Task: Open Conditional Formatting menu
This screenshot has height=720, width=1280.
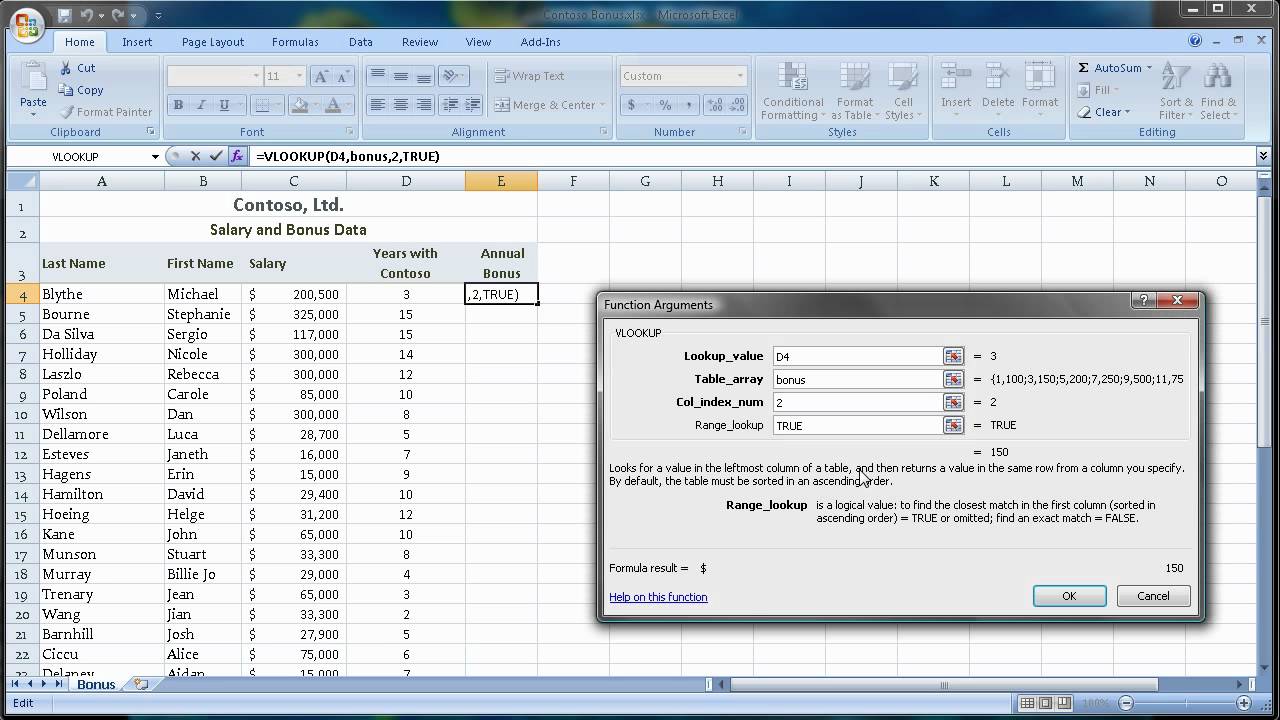Action: click(x=793, y=92)
